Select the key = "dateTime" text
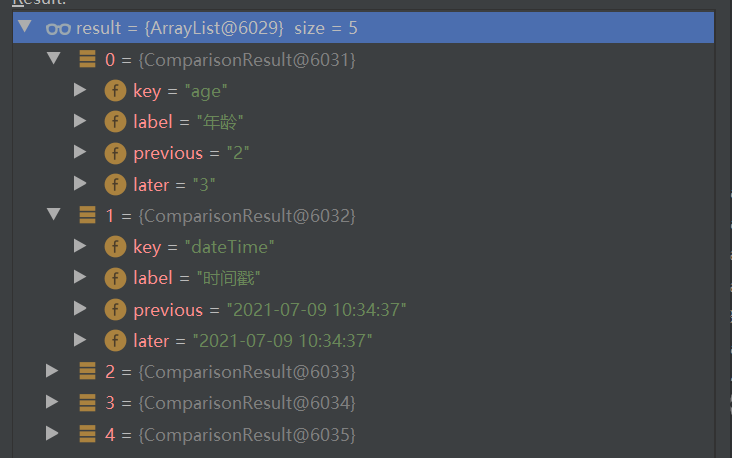Viewport: 732px width, 458px height. pyautogui.click(x=204, y=247)
